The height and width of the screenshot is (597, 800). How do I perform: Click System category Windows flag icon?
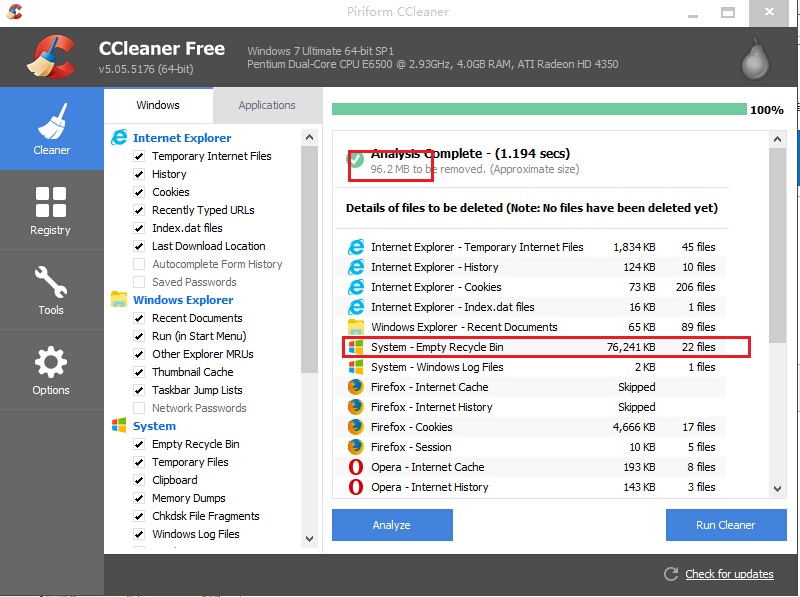[119, 425]
